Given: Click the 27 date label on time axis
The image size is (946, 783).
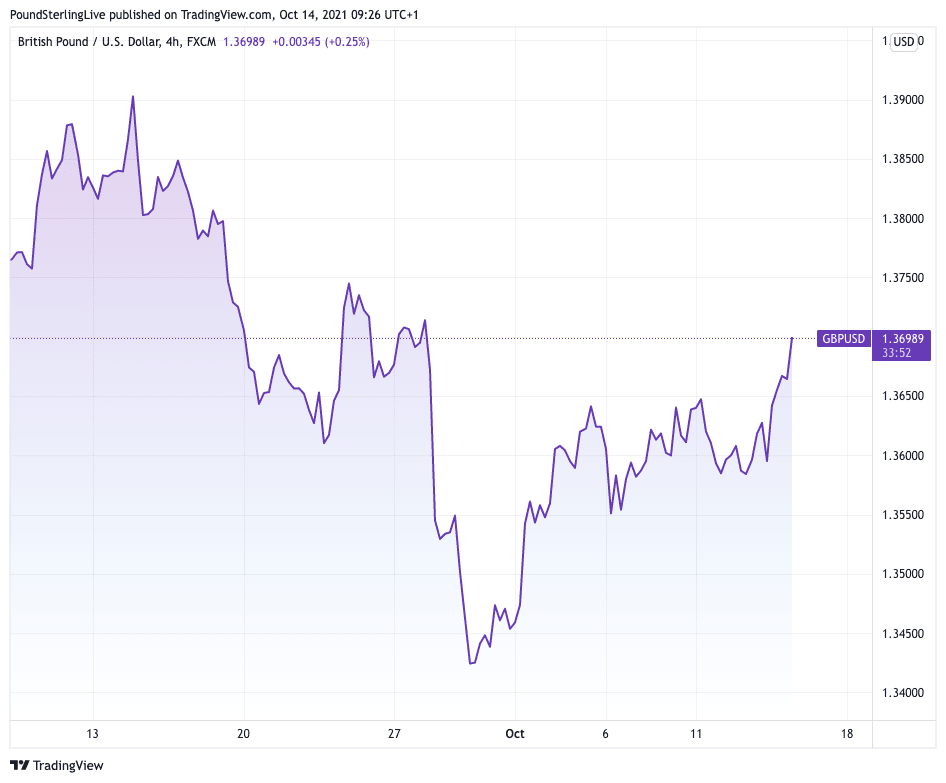Looking at the screenshot, I should [x=395, y=734].
